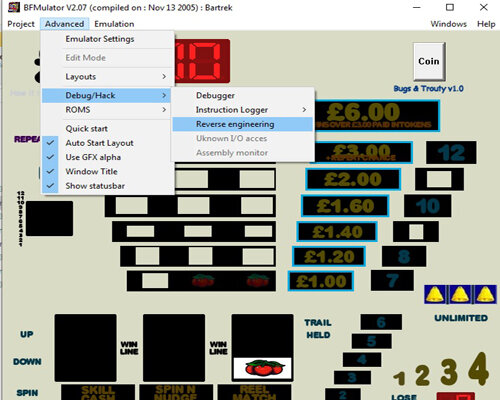This screenshot has height=400, width=500.
Task: Minimize the BFMulator window
Action: 417,7
